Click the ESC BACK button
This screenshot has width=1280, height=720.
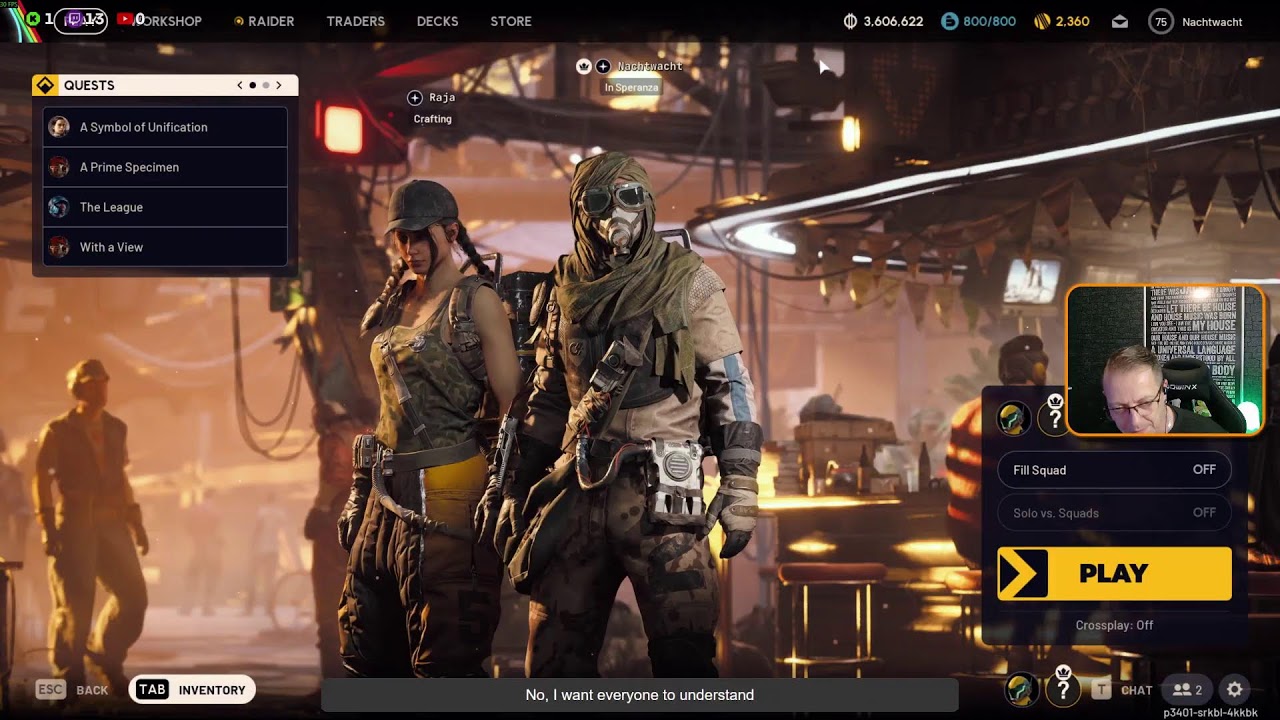pos(72,690)
